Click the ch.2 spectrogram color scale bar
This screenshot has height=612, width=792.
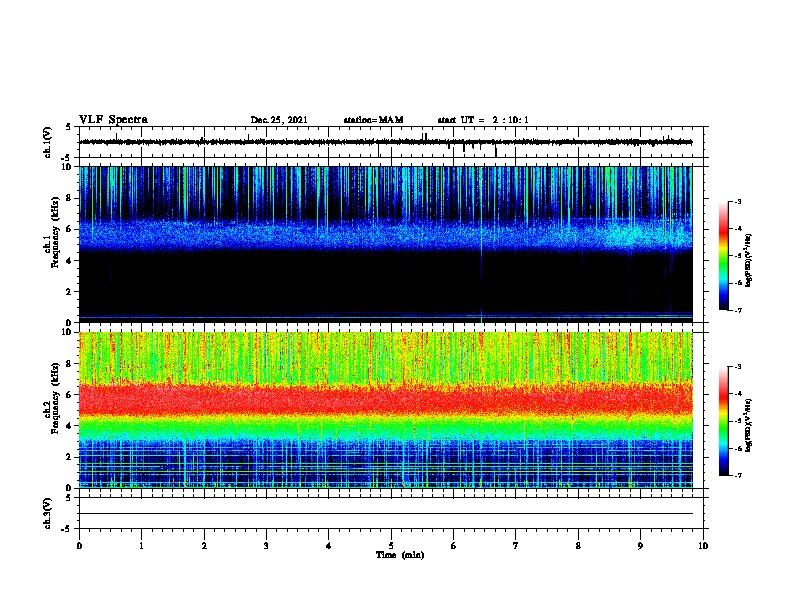723,421
